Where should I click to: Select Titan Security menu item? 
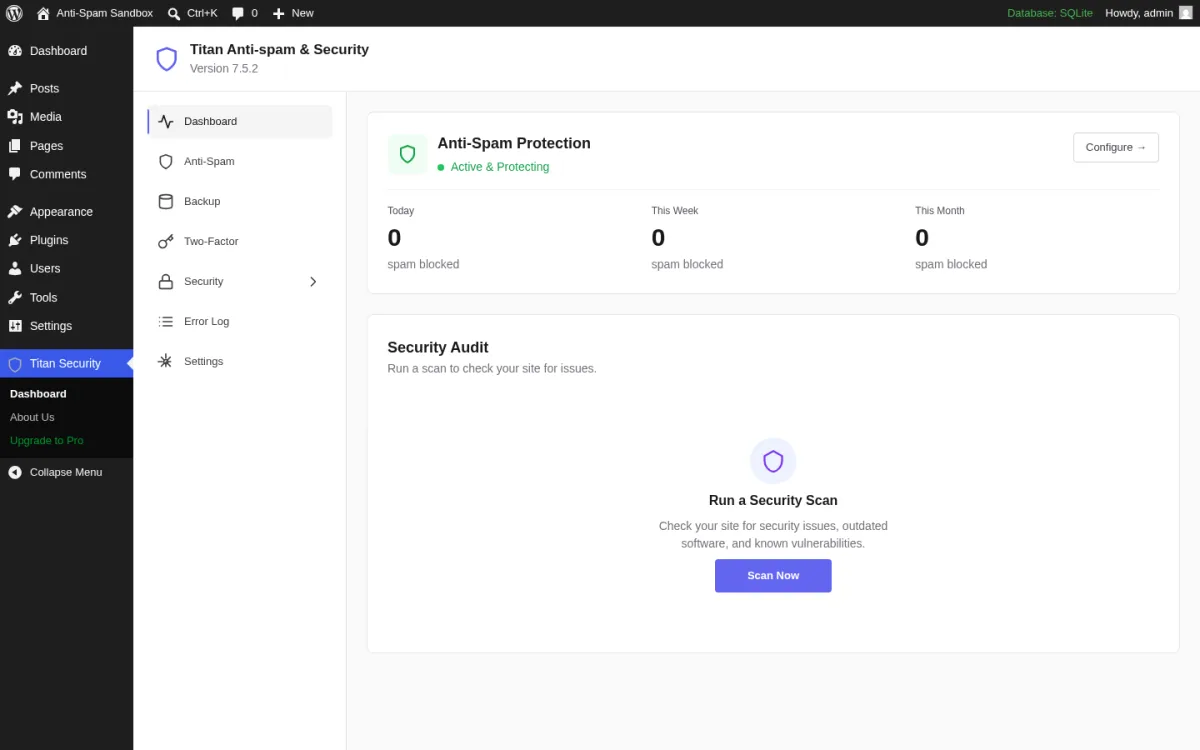66,363
